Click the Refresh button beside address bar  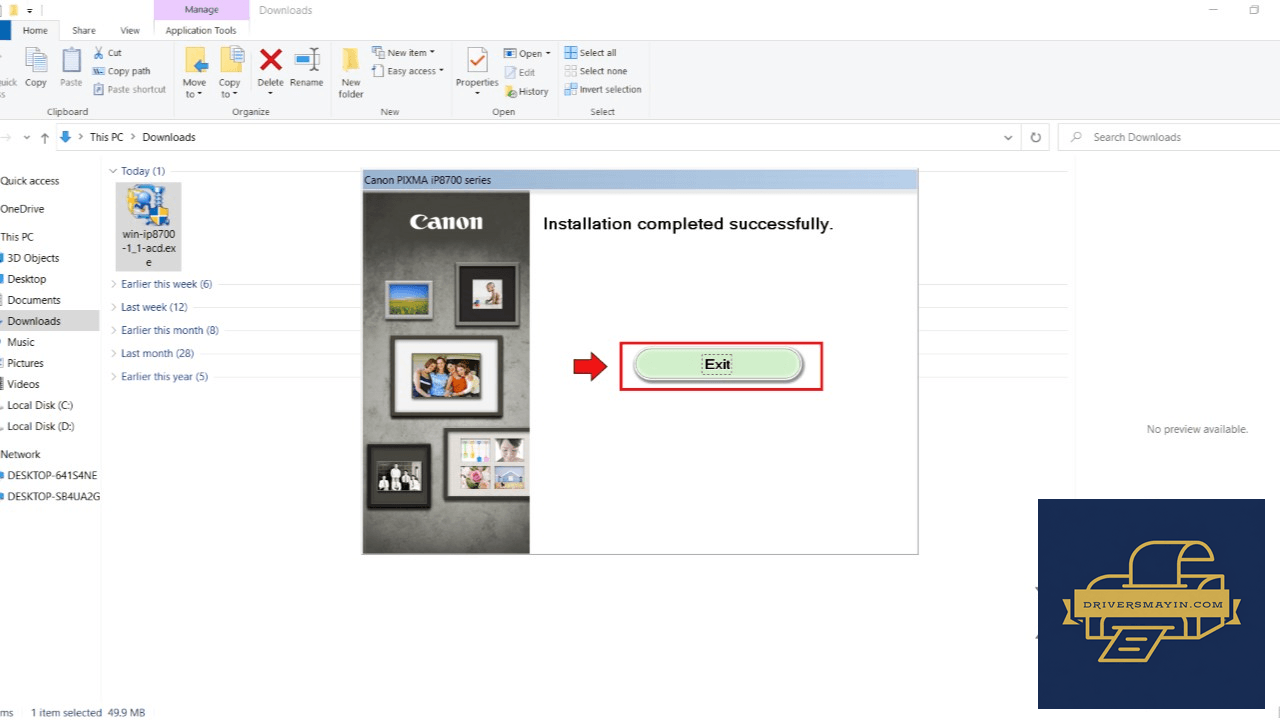point(1036,137)
